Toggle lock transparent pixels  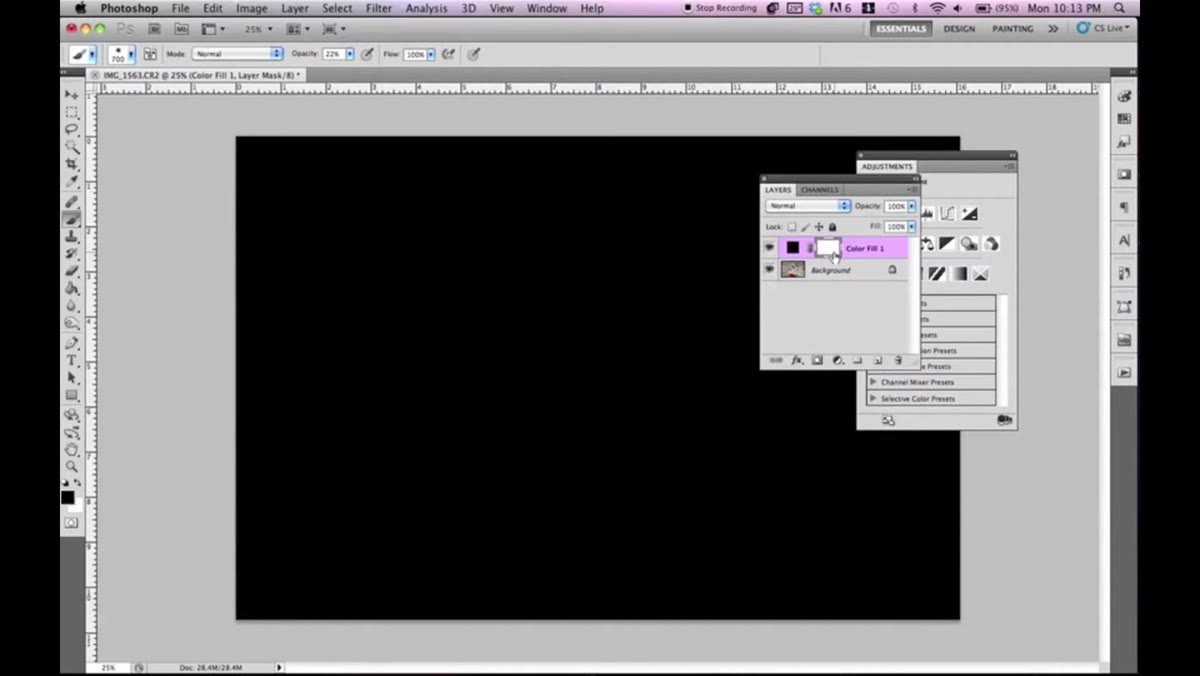click(x=792, y=227)
